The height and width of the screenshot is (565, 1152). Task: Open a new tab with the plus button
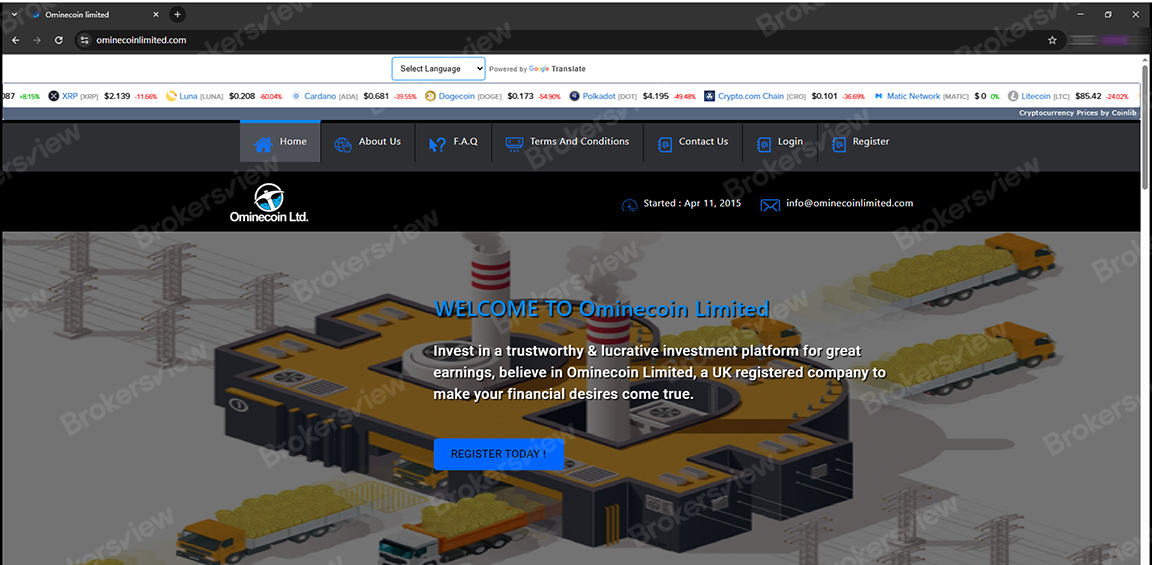point(177,15)
